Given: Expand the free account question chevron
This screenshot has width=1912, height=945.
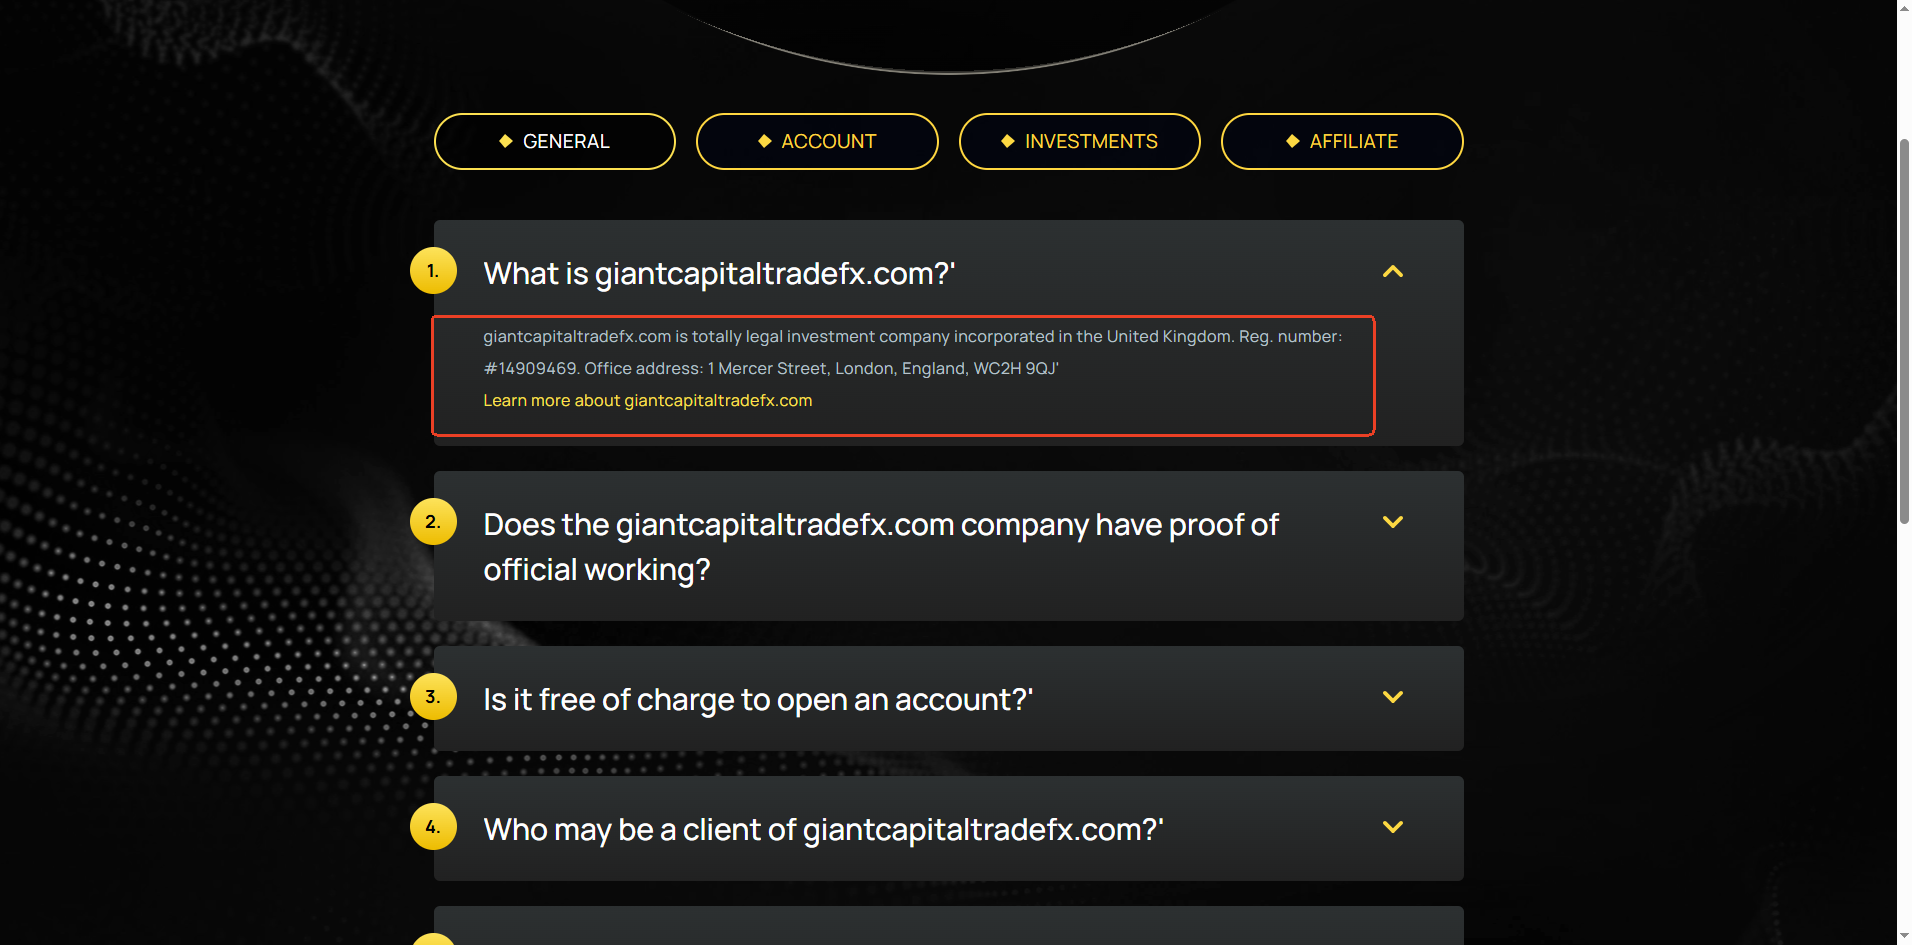Looking at the screenshot, I should click(x=1393, y=697).
